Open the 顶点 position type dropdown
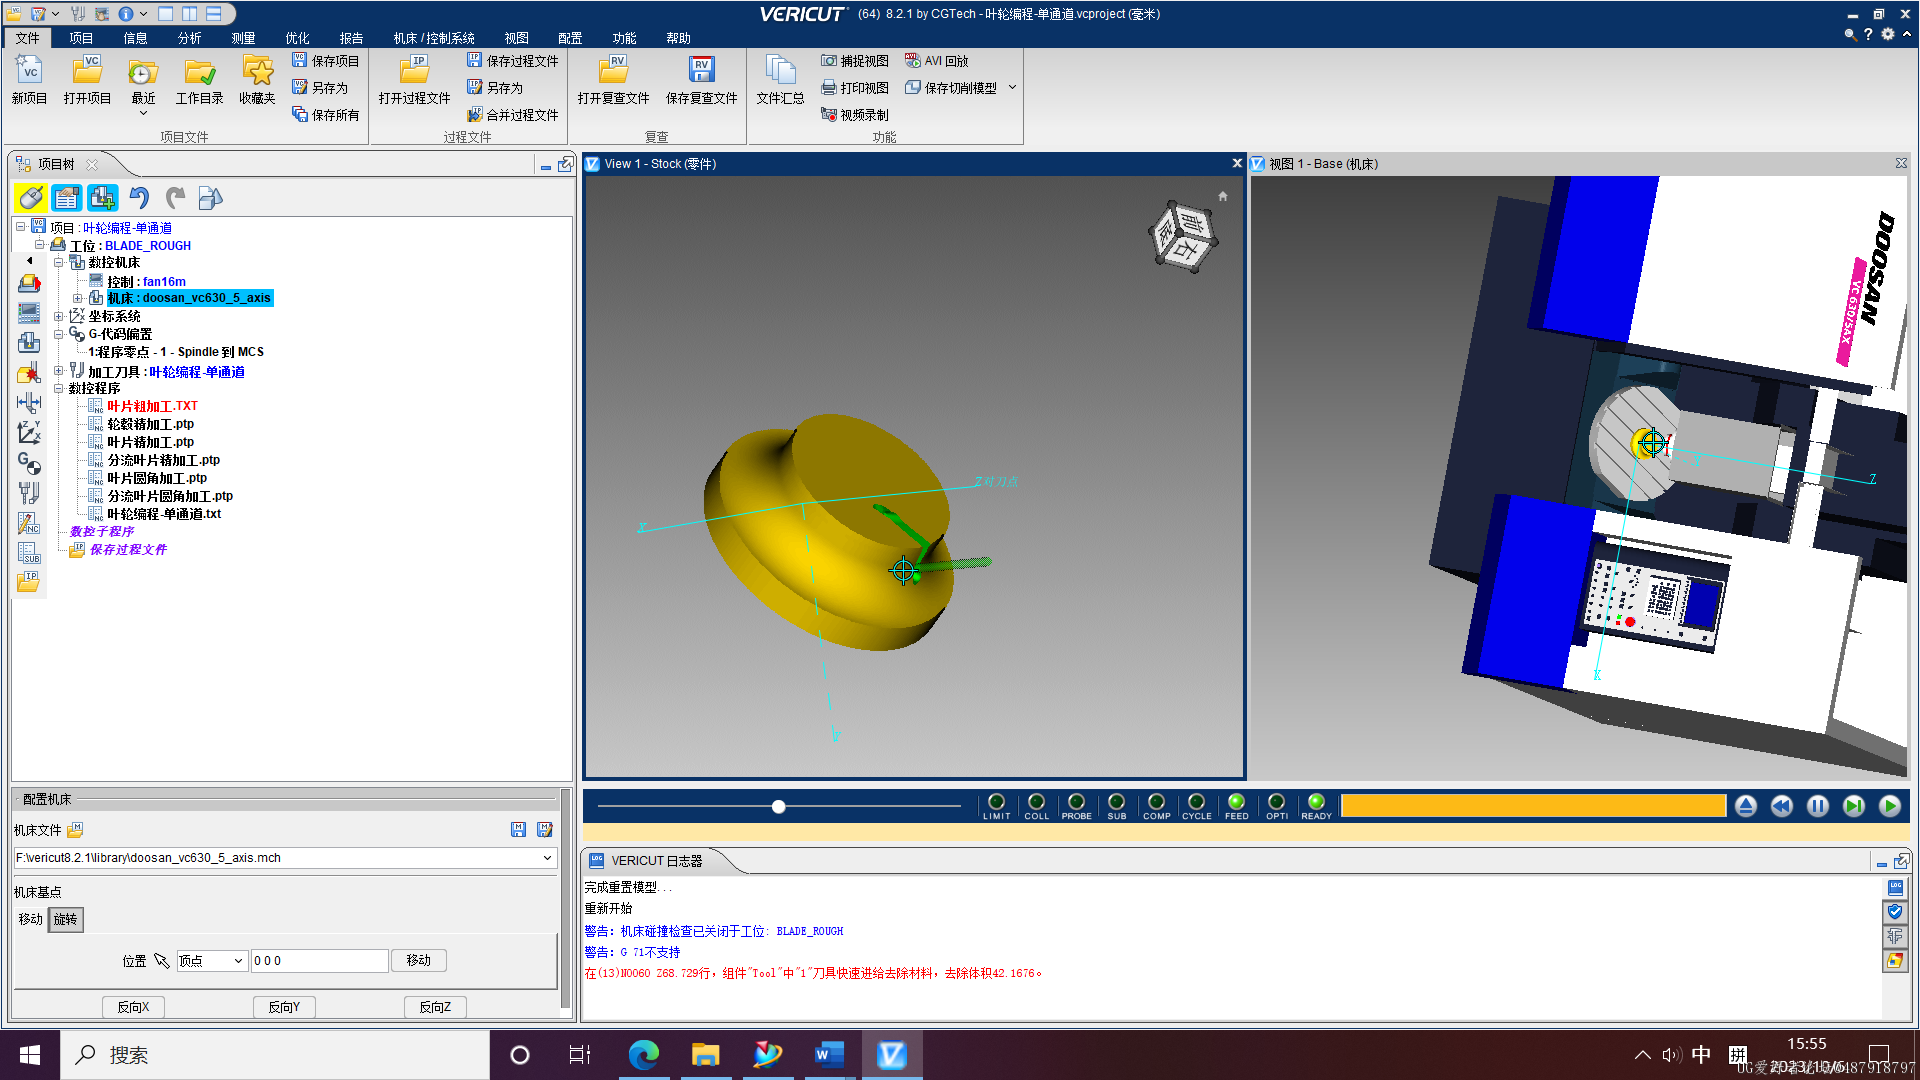The image size is (1920, 1080). pyautogui.click(x=238, y=961)
